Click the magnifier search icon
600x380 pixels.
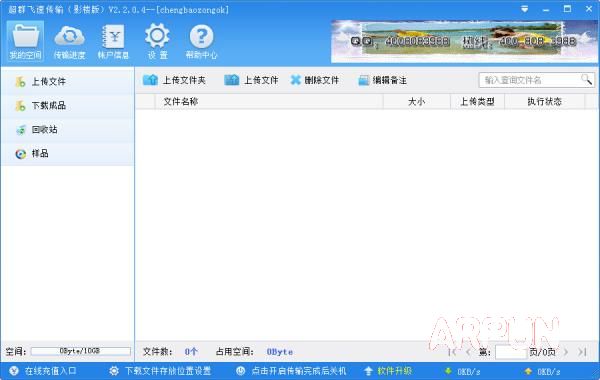pos(586,80)
